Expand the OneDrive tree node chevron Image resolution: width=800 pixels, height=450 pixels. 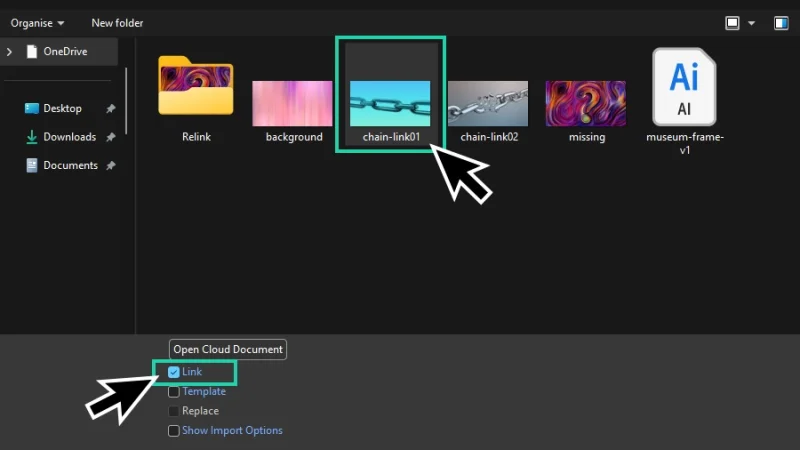pos(10,51)
